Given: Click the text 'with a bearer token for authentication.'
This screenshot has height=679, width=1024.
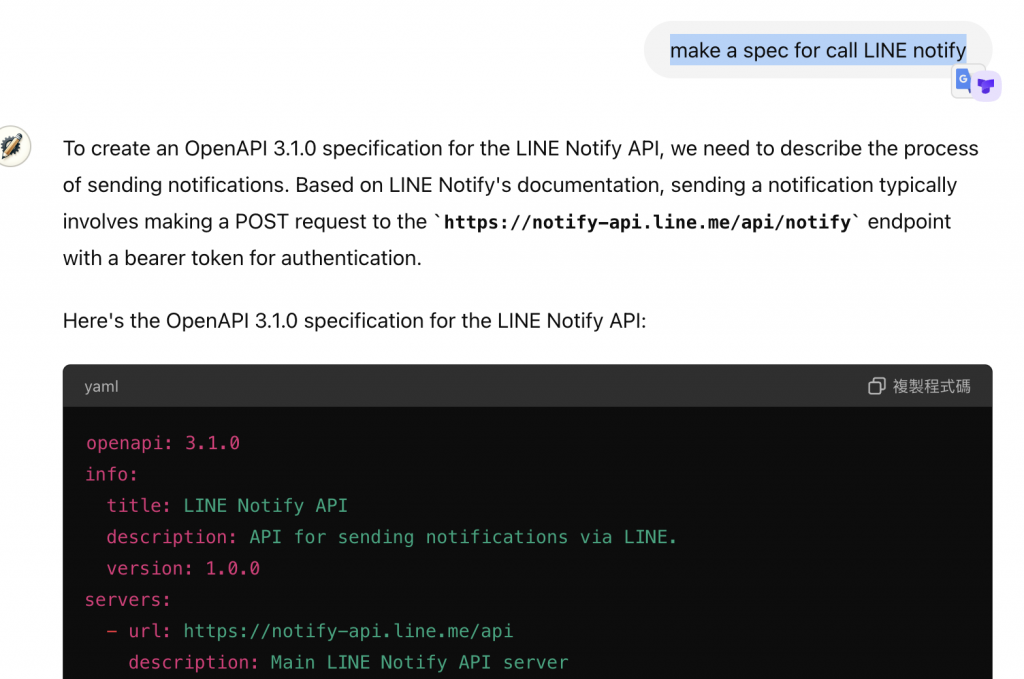Looking at the screenshot, I should click(x=242, y=258).
